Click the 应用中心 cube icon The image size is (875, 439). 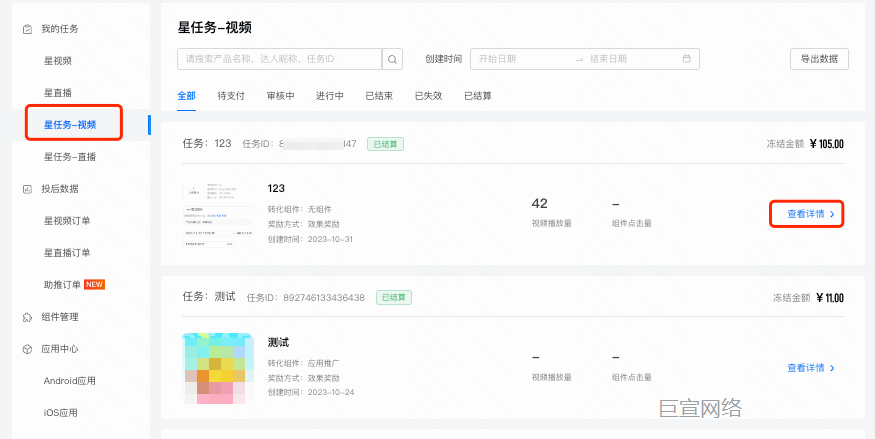click(27, 349)
